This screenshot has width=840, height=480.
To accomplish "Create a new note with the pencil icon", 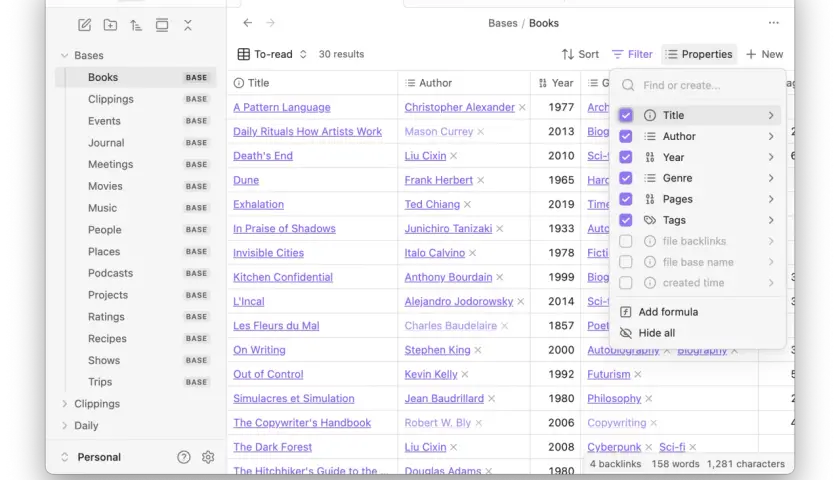I will click(84, 25).
